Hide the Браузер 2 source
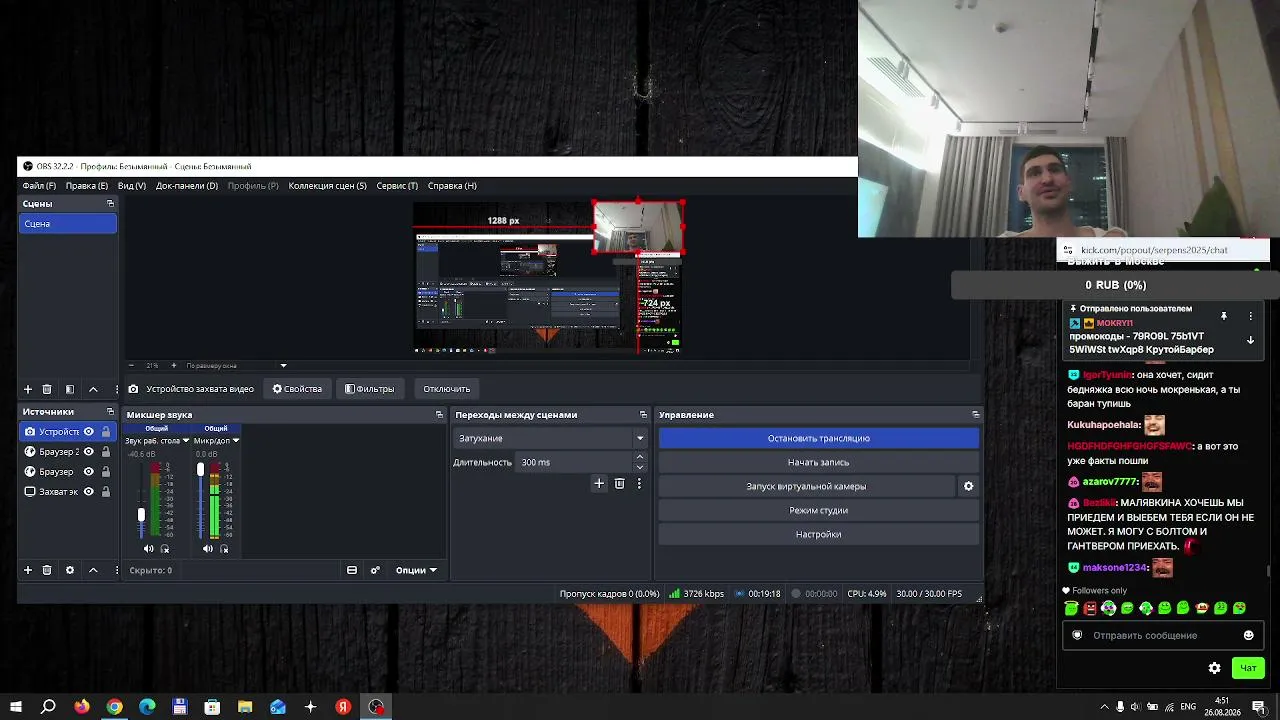 tap(89, 452)
